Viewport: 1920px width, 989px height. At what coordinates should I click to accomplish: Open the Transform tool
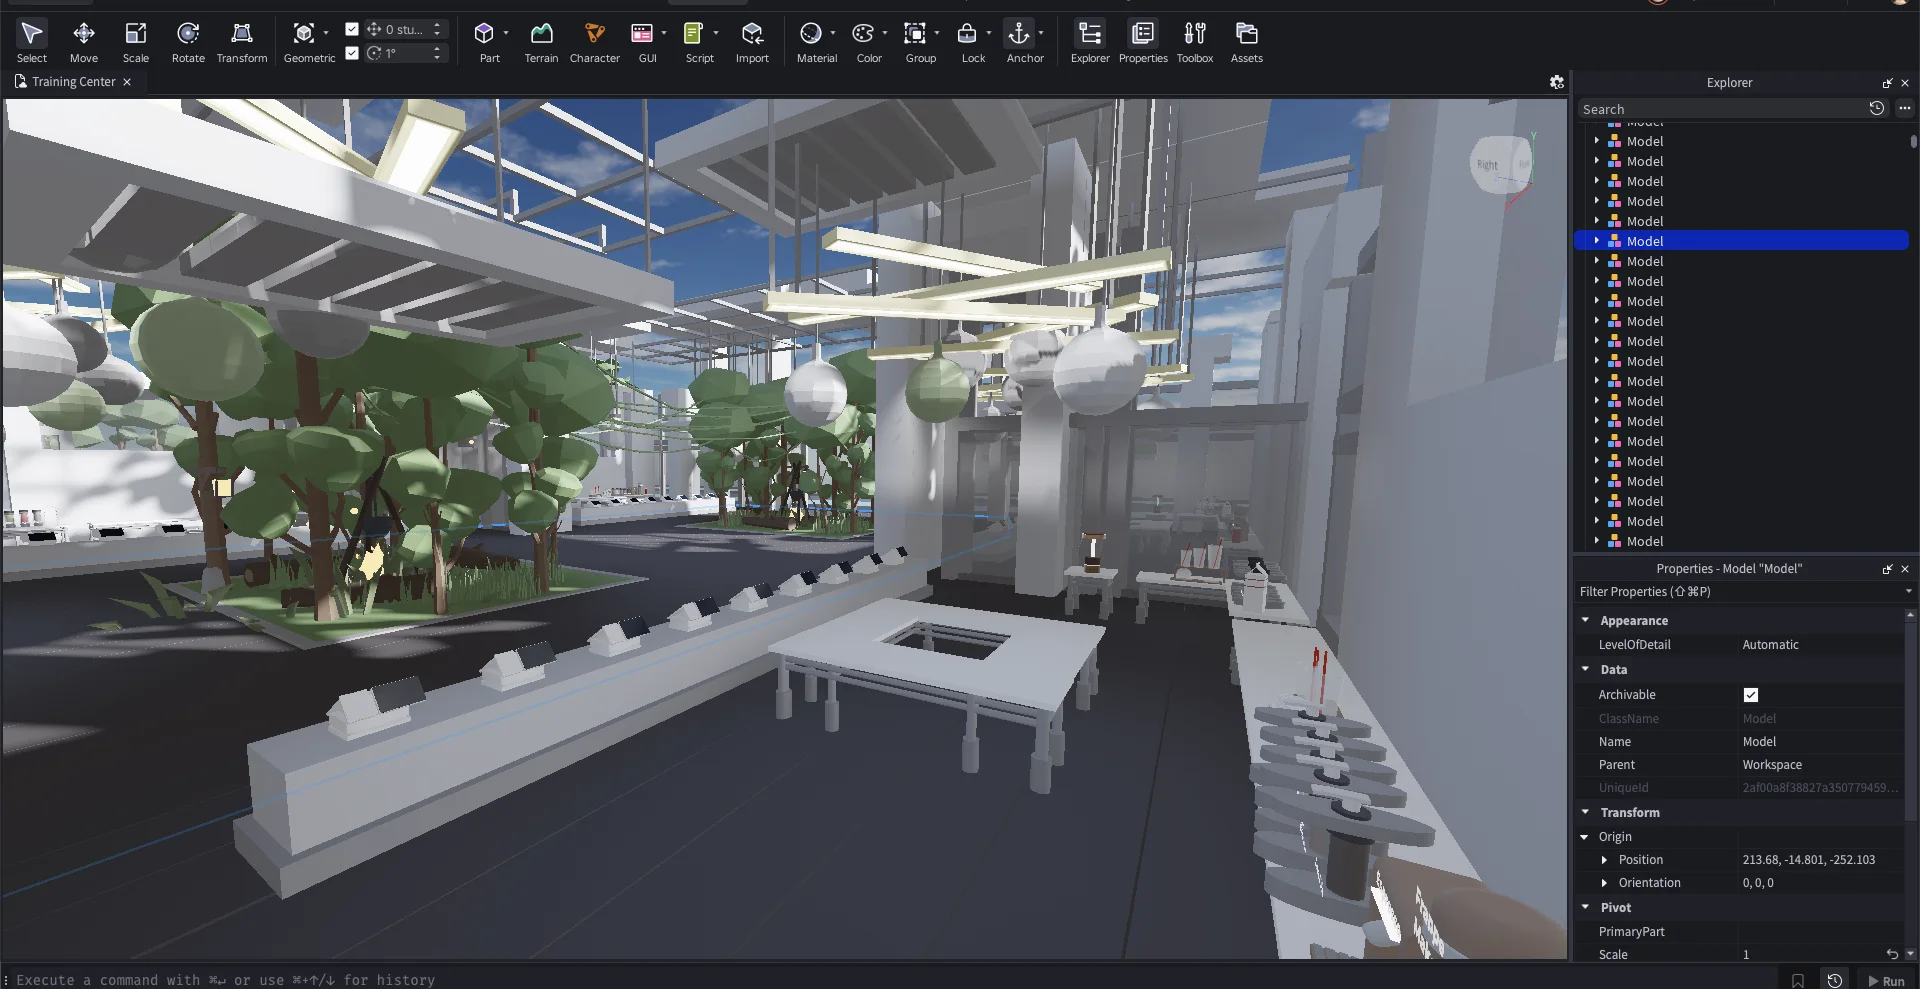point(242,43)
